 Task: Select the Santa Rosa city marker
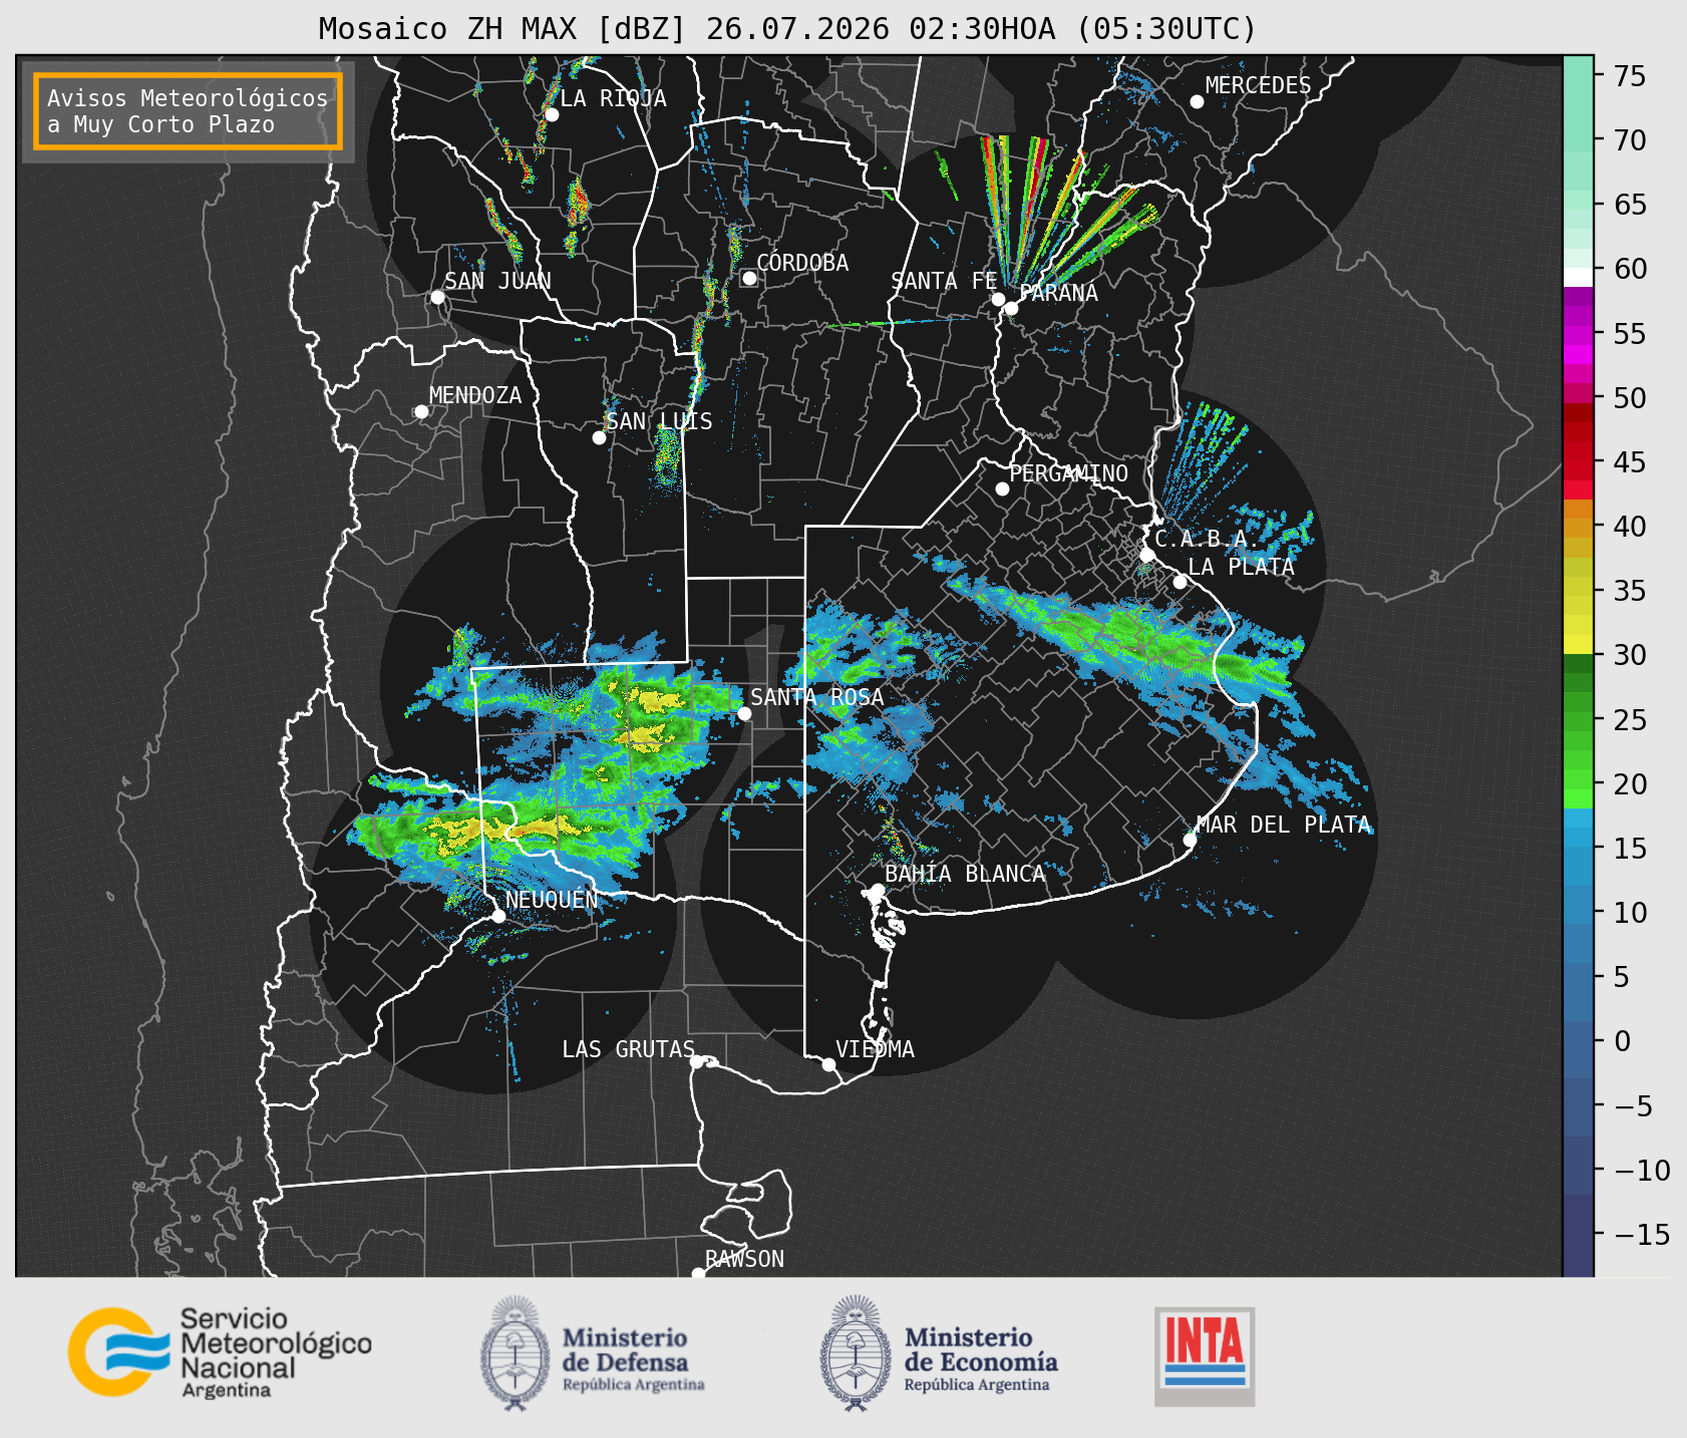click(x=744, y=713)
